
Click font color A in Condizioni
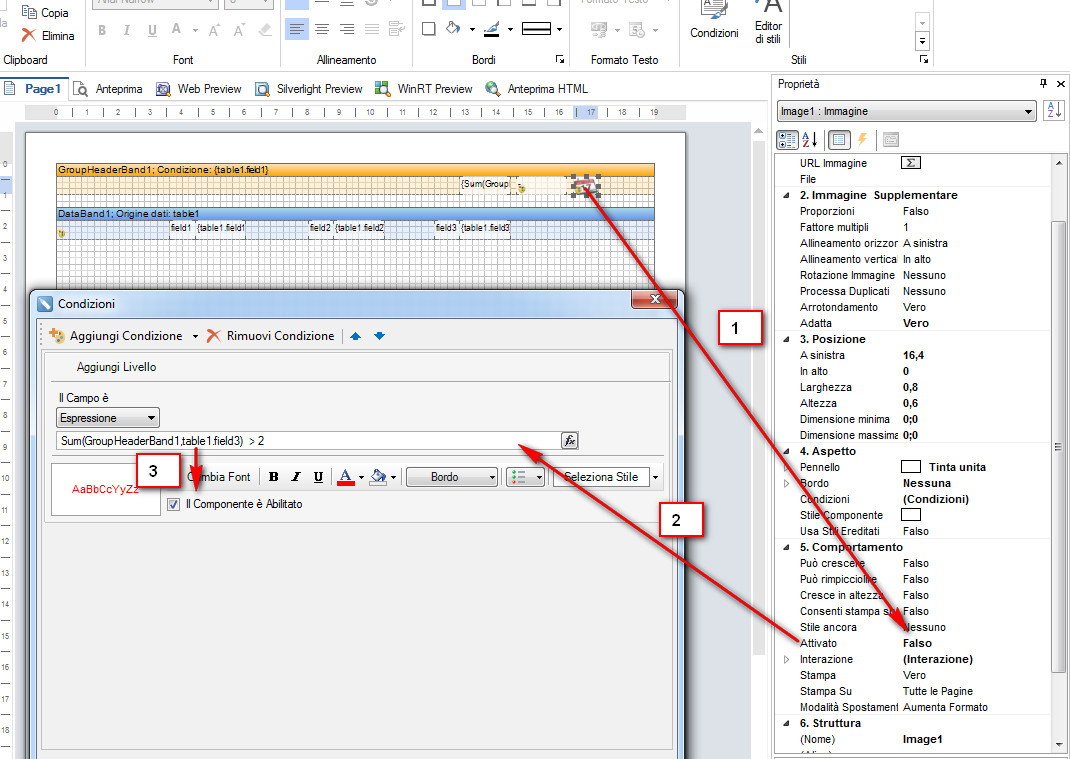pos(346,477)
